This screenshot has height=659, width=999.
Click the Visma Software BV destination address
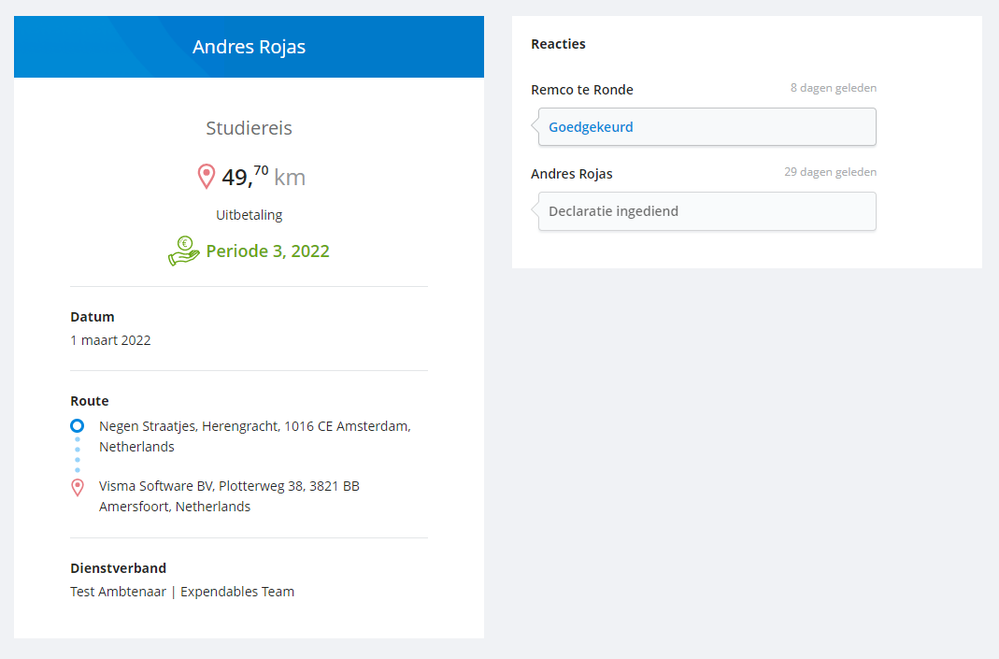229,496
